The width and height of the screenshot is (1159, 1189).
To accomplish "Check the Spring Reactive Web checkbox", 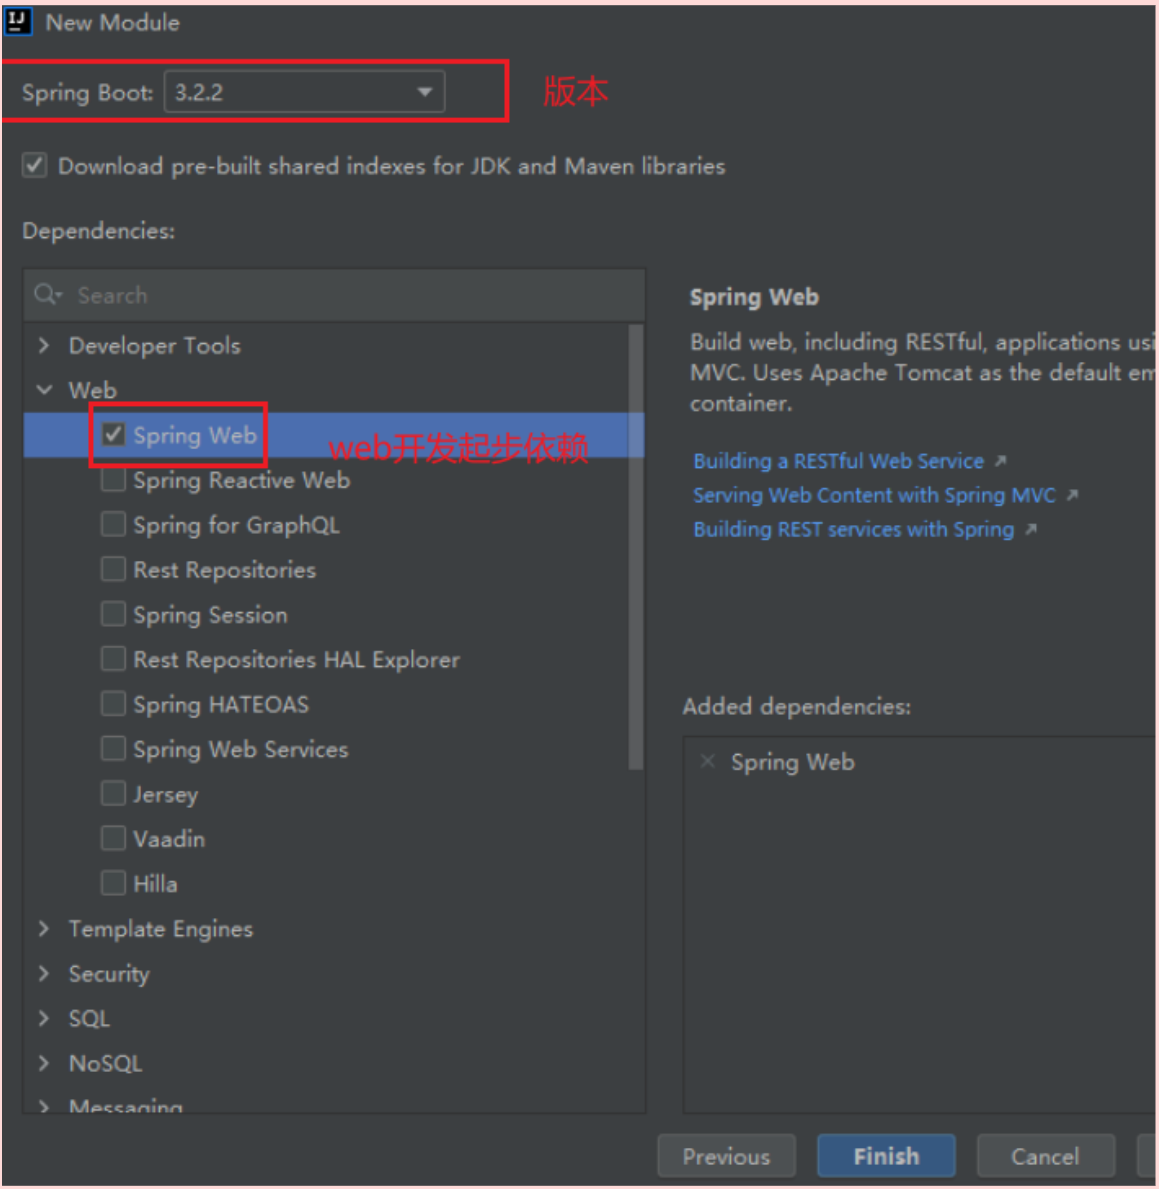I will point(113,479).
